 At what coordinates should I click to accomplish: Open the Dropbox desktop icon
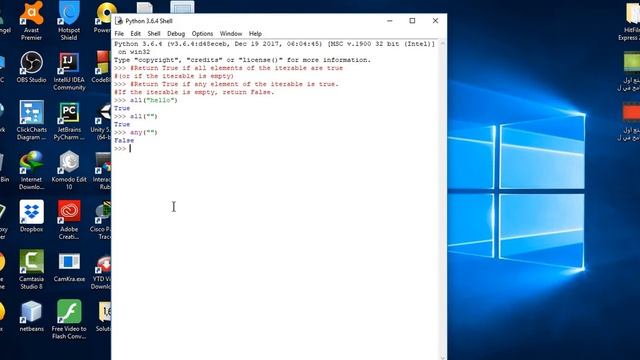click(31, 217)
